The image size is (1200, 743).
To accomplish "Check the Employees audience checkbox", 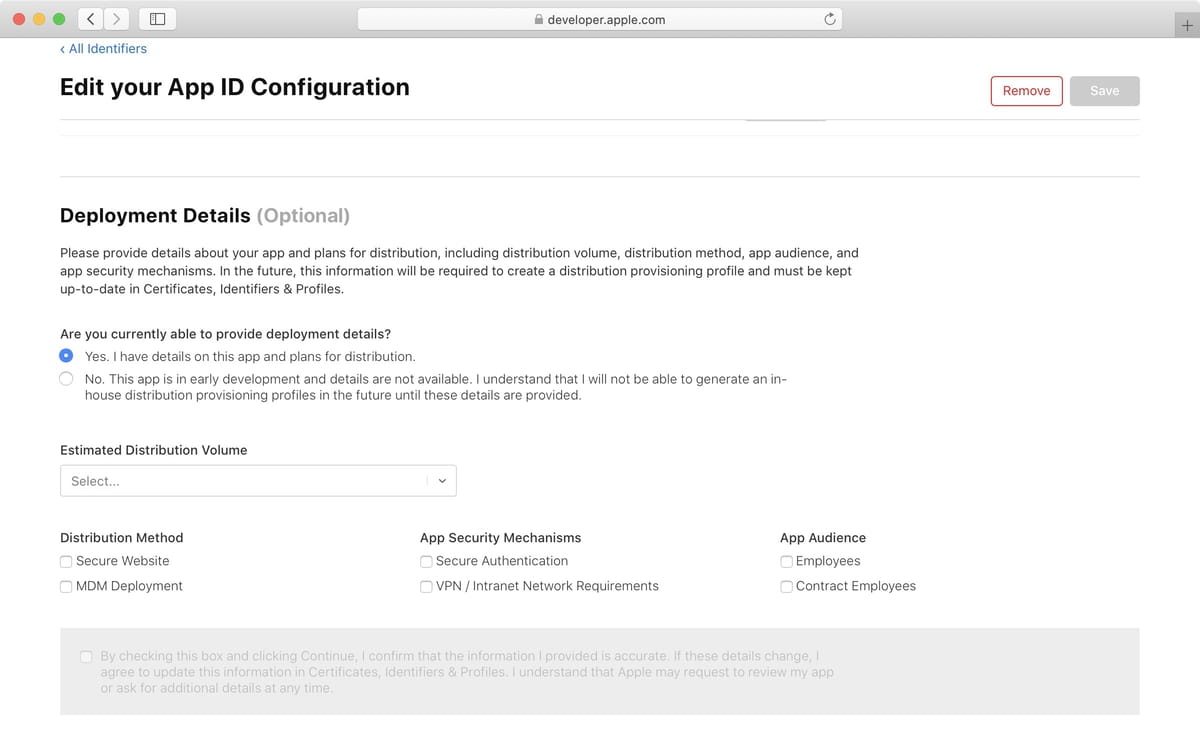I will click(786, 562).
